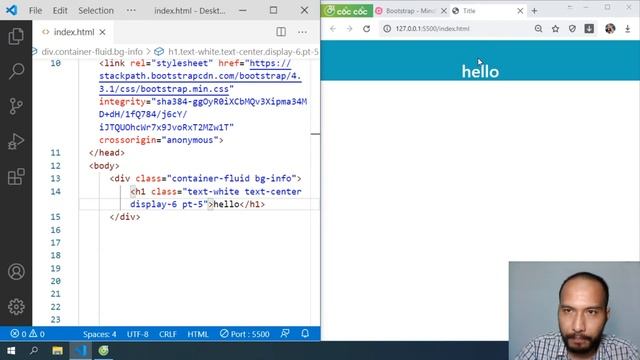Open notifications bell in status bar
This screenshot has height=360, width=640.
(x=305, y=333)
